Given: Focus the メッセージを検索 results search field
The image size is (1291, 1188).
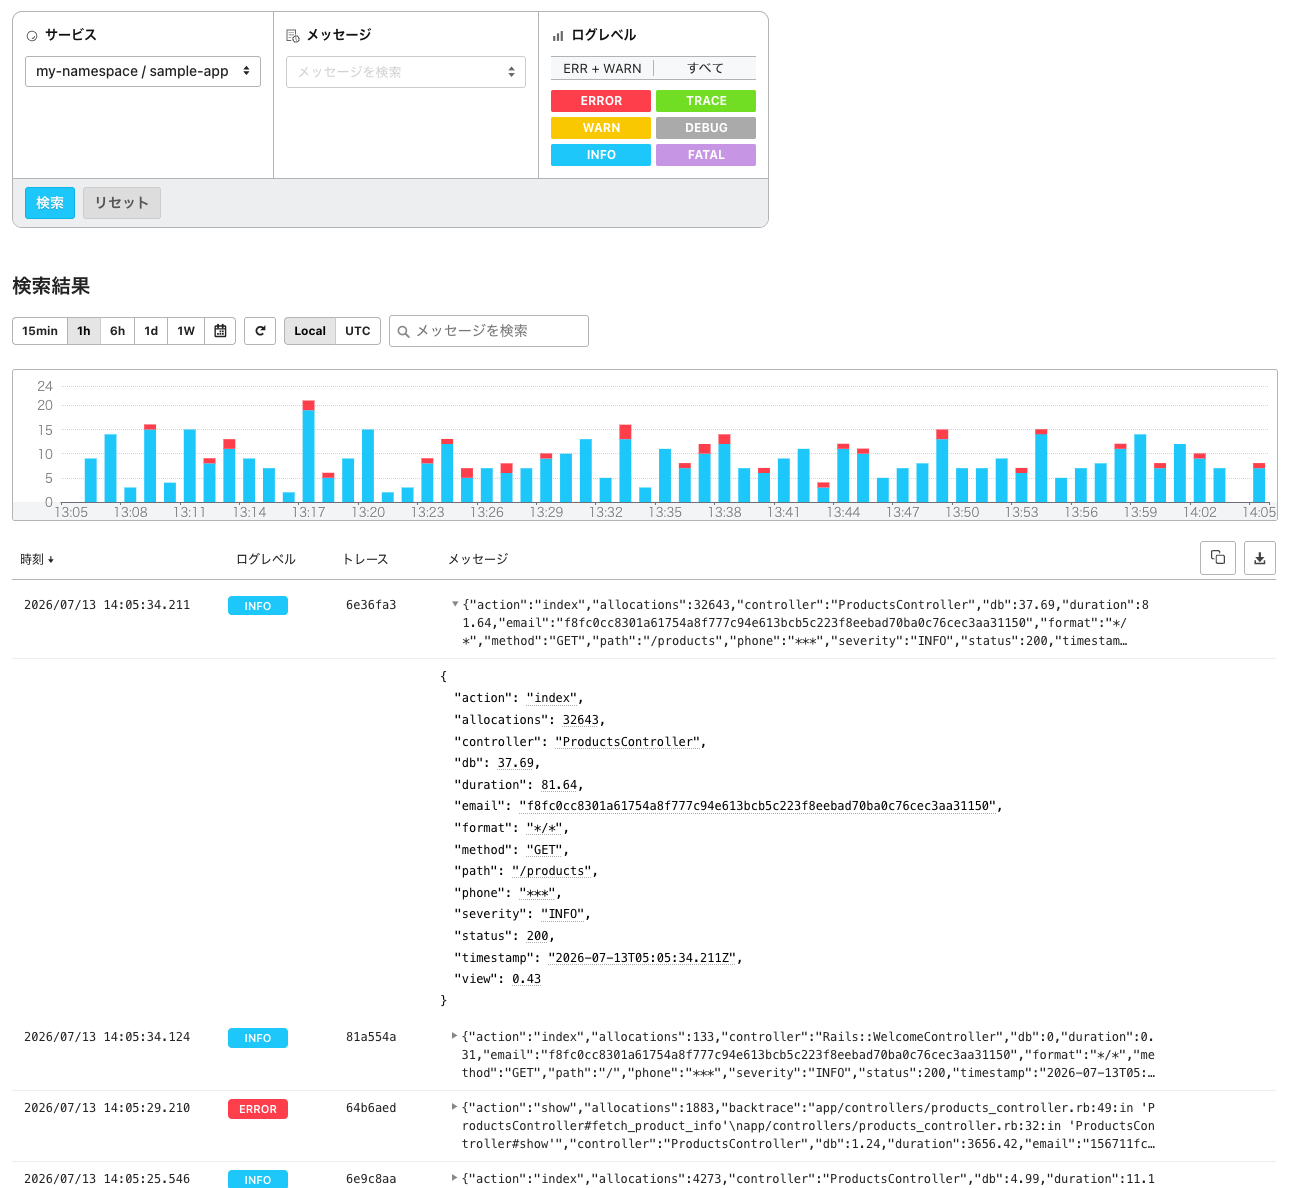Looking at the screenshot, I should click(x=489, y=331).
